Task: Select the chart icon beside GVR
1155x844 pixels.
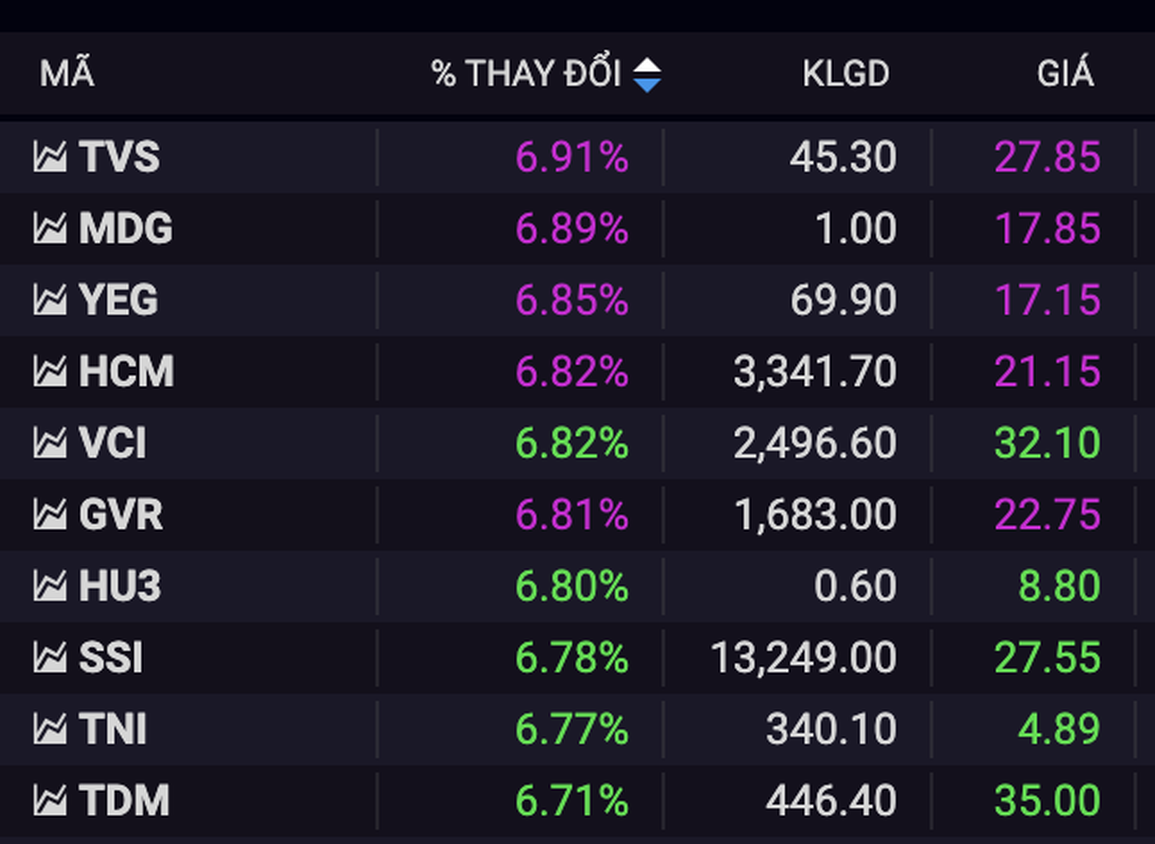Action: (x=50, y=515)
